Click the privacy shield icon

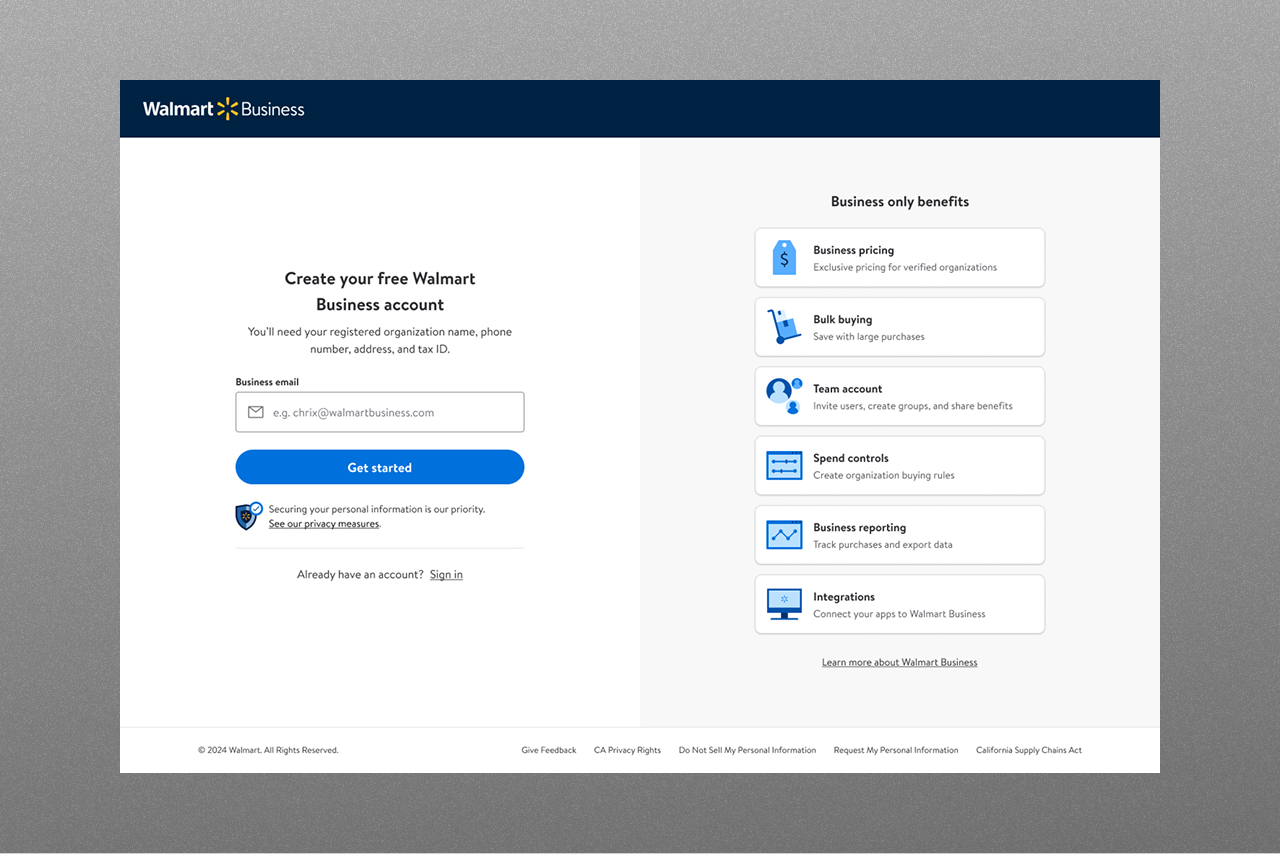(247, 516)
